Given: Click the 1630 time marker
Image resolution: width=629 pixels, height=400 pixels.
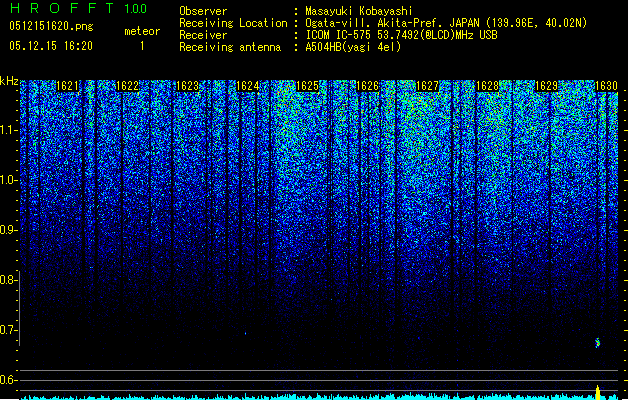Looking at the screenshot, I should 606,86.
